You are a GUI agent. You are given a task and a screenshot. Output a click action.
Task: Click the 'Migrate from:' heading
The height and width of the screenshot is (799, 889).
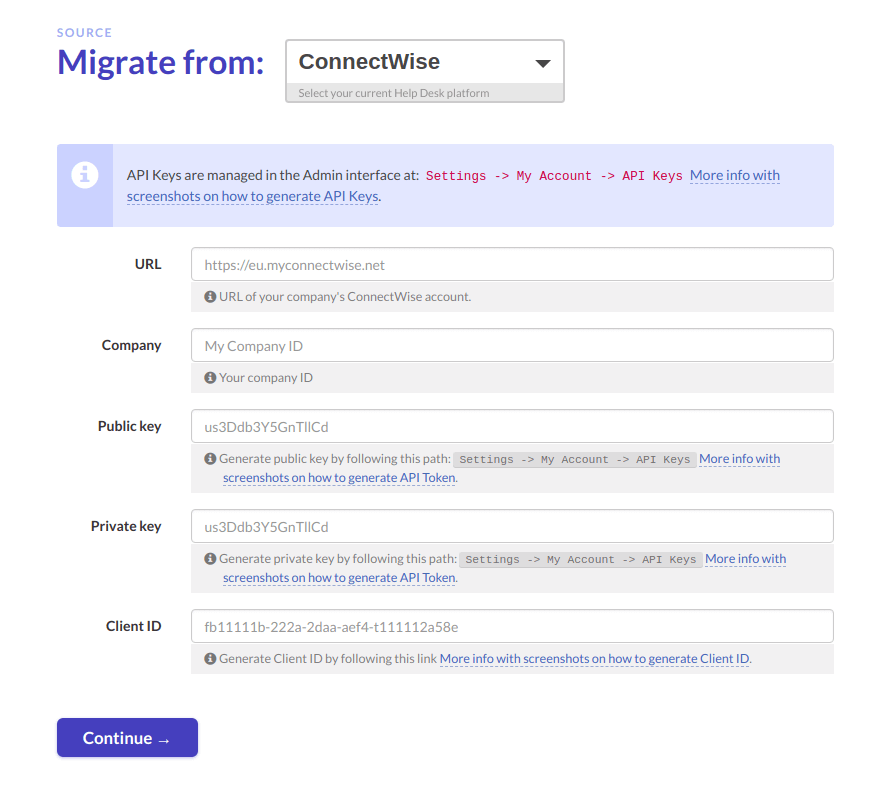click(x=161, y=62)
